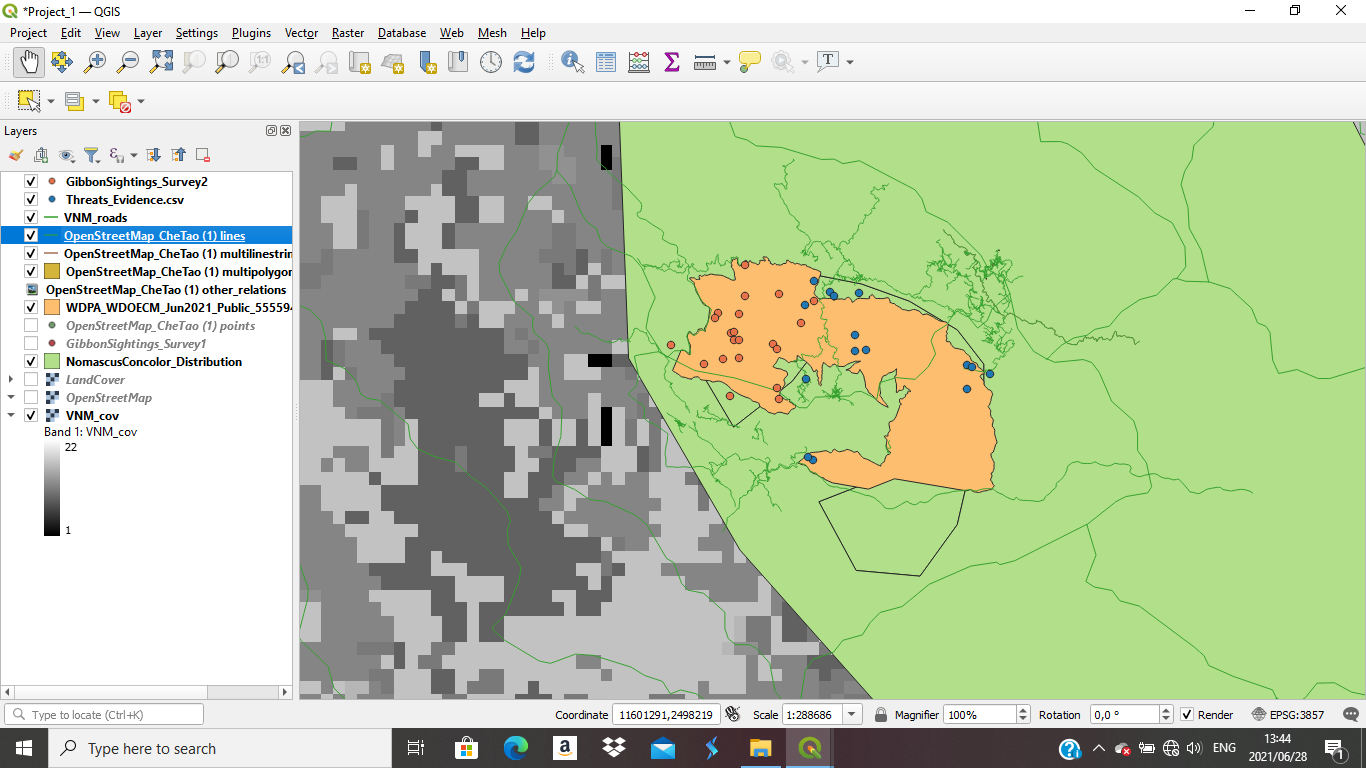Activate the Identify Features tool
The width and height of the screenshot is (1366, 768).
pyautogui.click(x=573, y=62)
